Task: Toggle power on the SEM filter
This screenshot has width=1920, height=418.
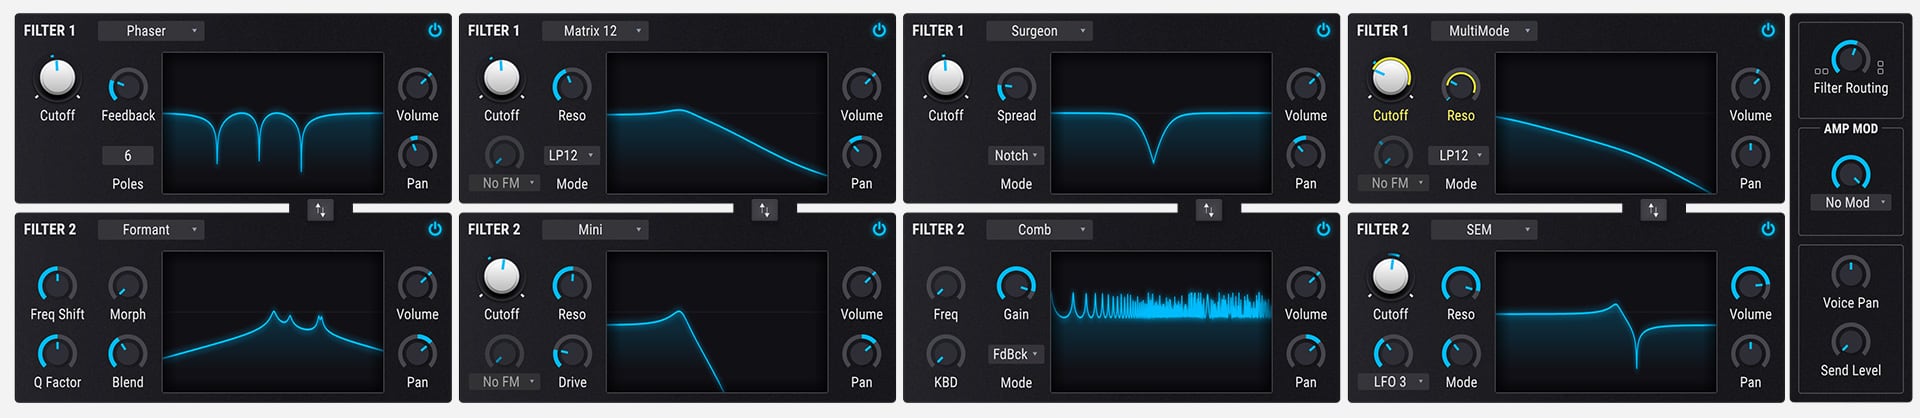Action: click(x=1768, y=229)
